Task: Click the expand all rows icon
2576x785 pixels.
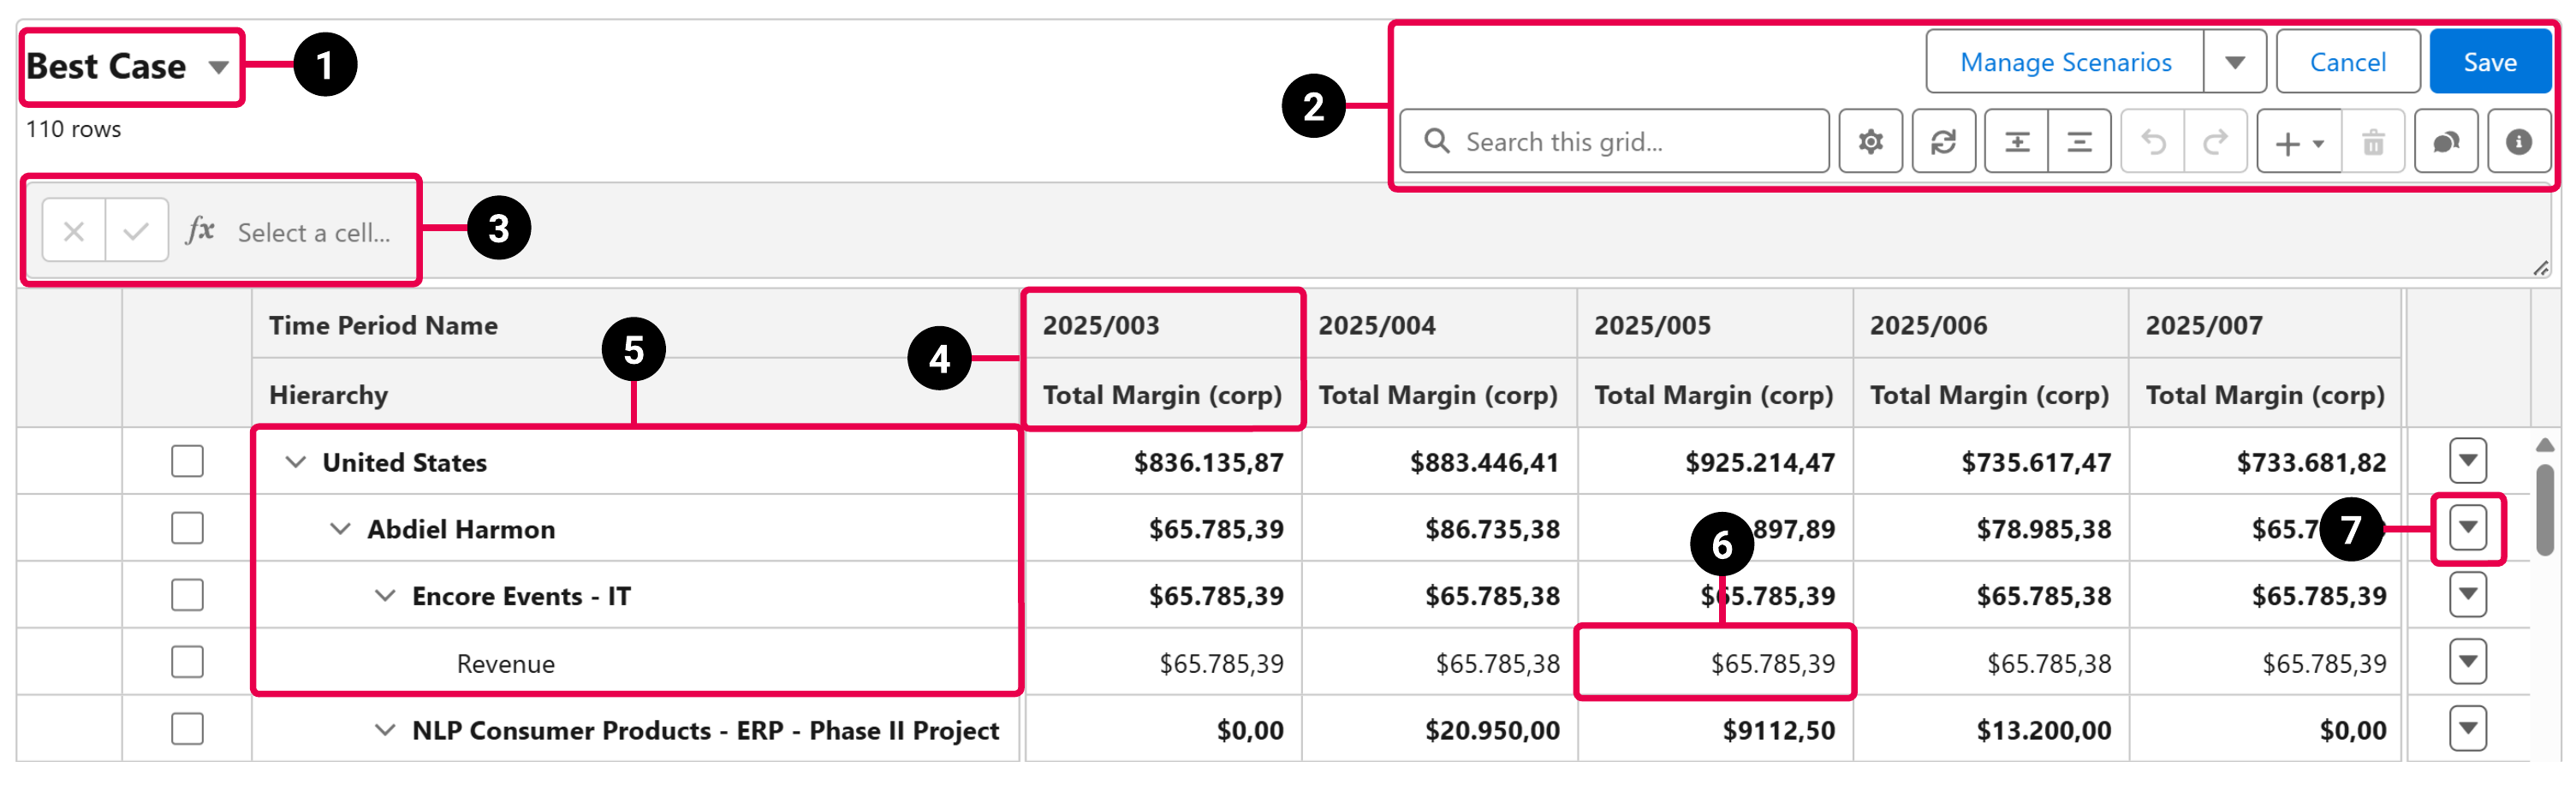Action: click(2016, 142)
